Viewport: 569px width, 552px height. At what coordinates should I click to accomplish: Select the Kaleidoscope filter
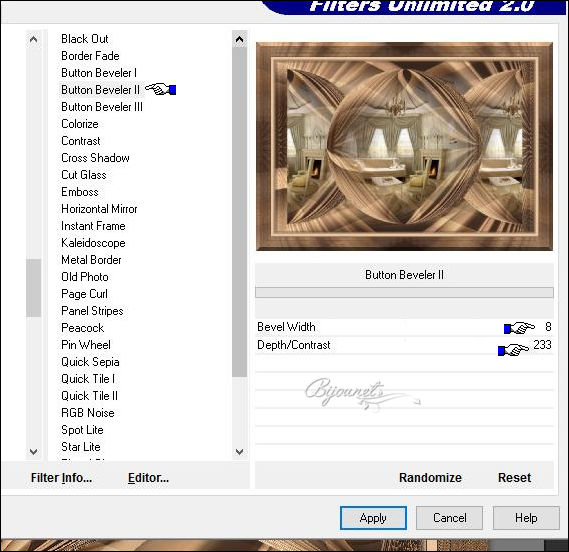93,243
